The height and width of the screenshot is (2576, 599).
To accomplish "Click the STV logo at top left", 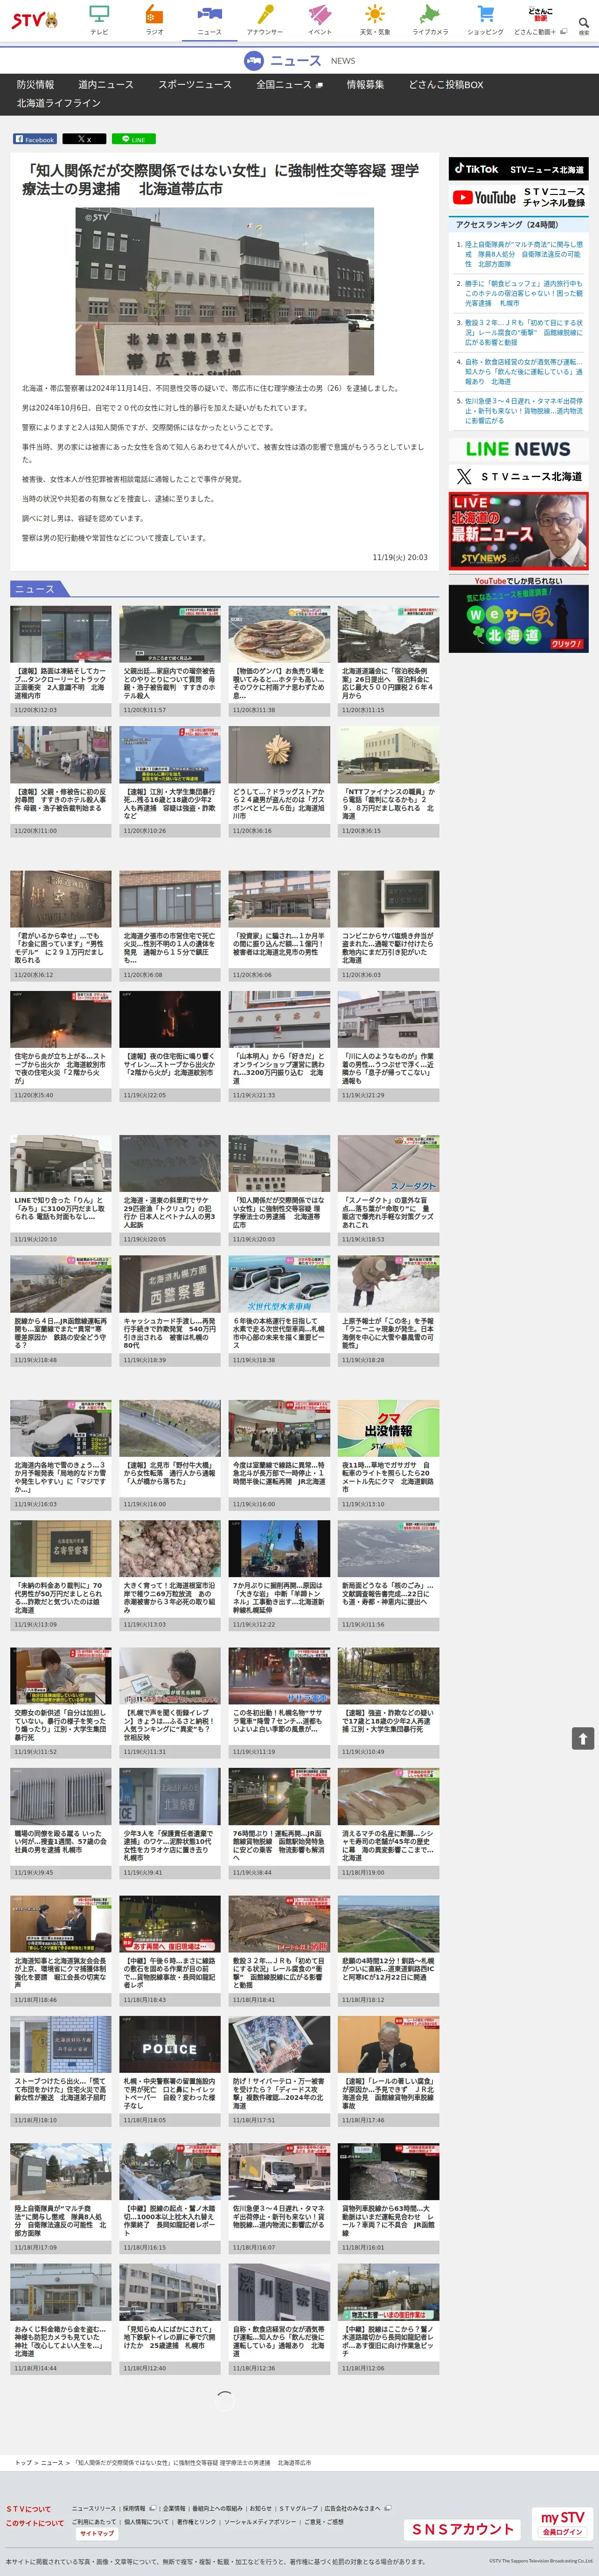I will (x=34, y=19).
